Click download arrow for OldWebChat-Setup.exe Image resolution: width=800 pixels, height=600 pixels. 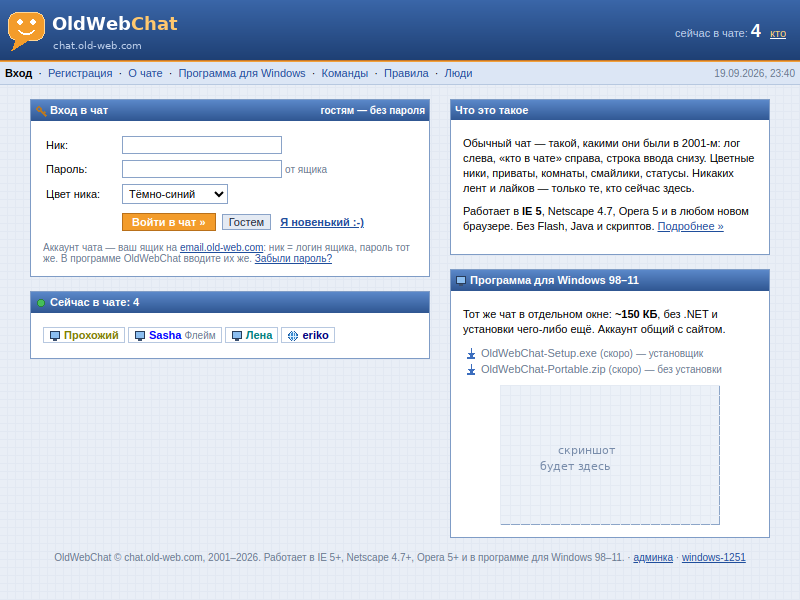(471, 354)
